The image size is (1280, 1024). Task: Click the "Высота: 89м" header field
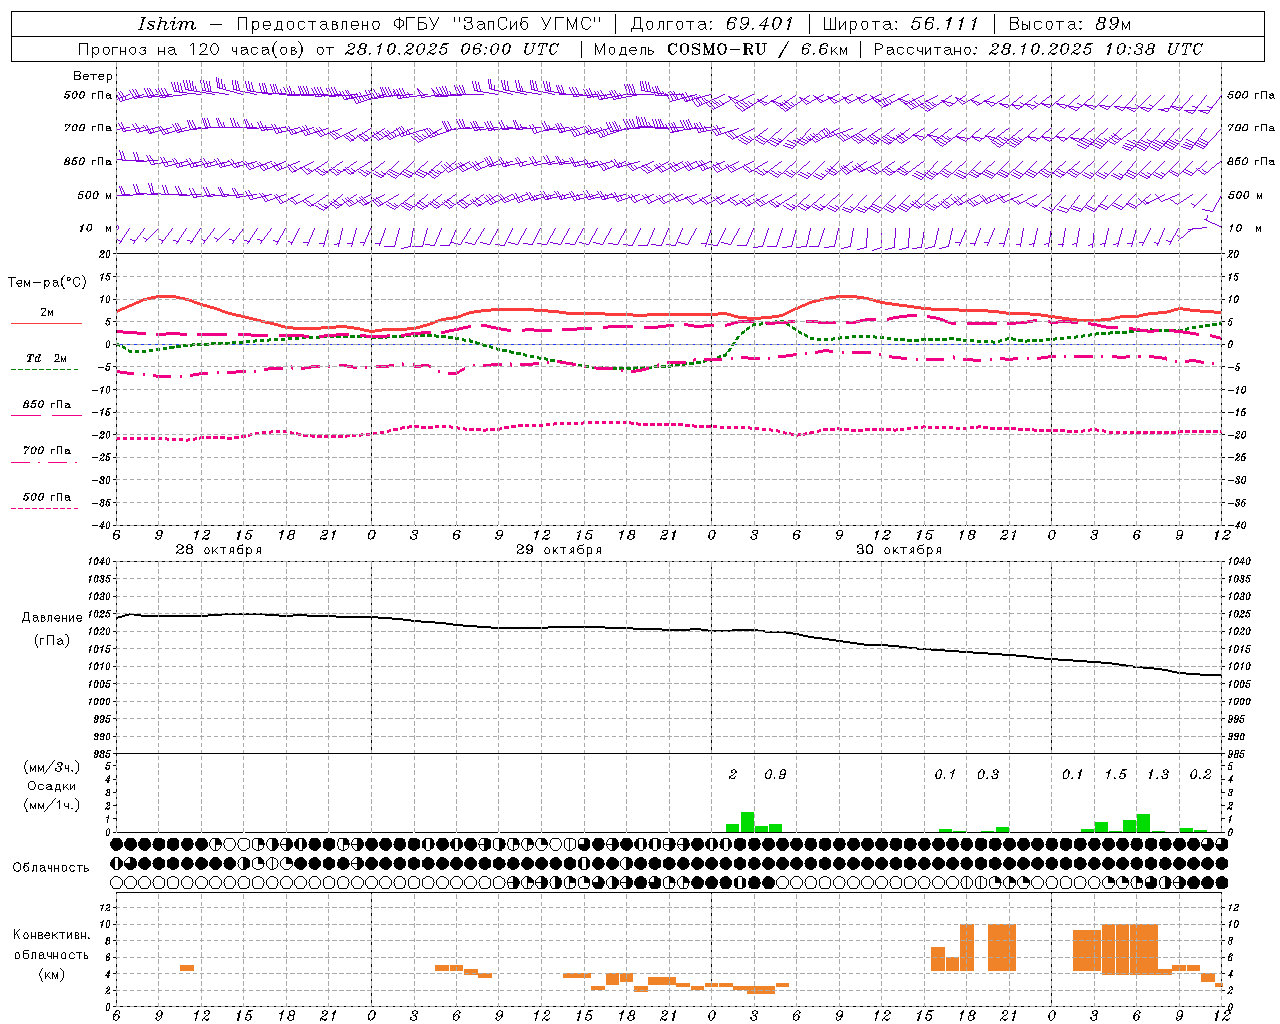(x=1069, y=24)
